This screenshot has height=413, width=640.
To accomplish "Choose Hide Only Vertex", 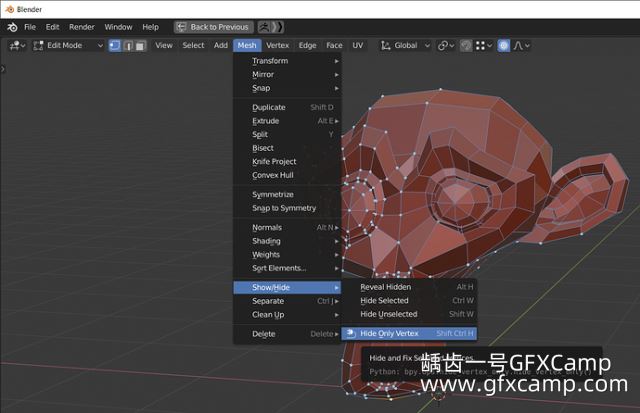I will (x=409, y=334).
